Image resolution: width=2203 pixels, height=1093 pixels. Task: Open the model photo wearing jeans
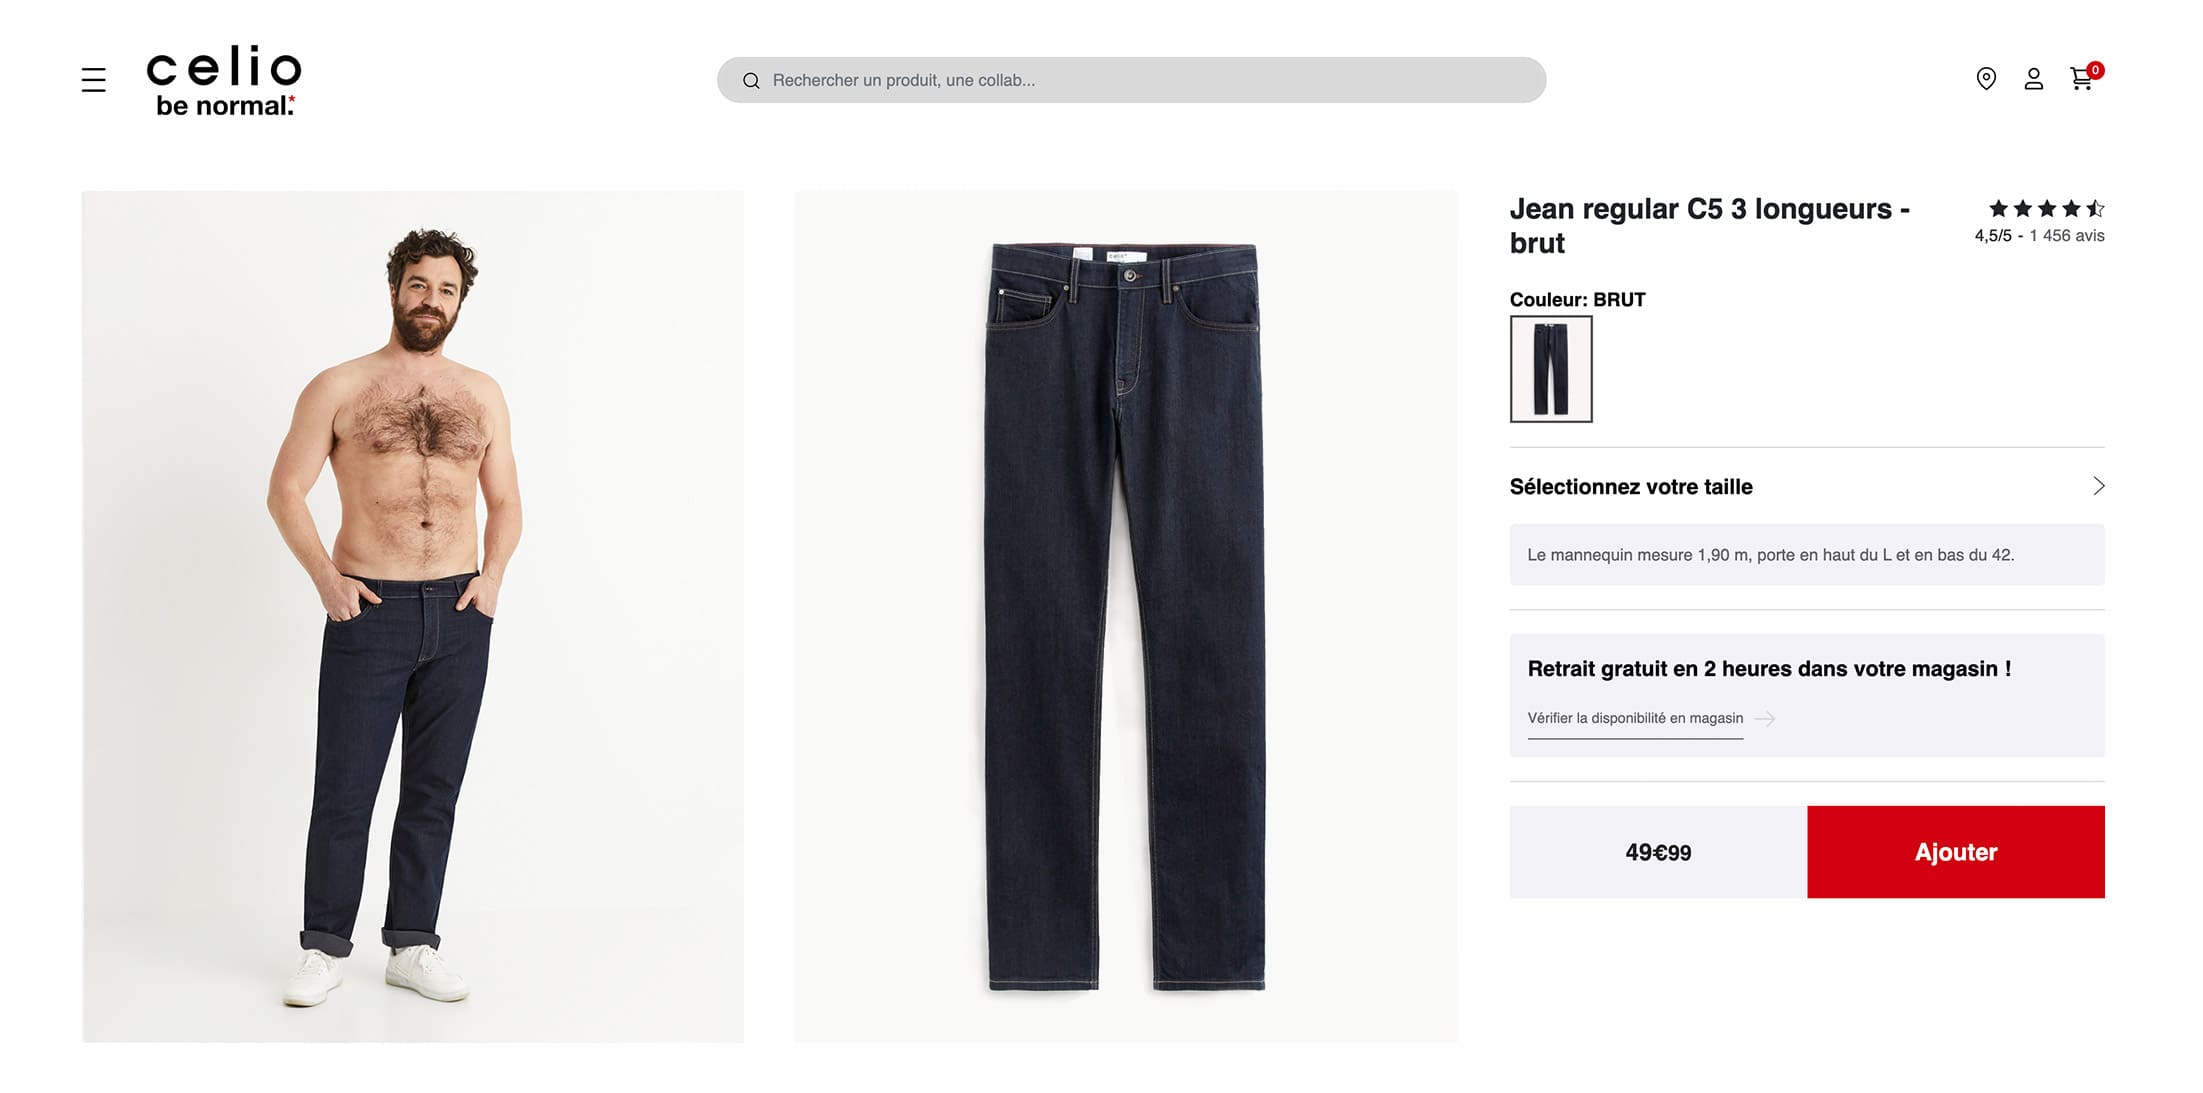click(x=412, y=616)
